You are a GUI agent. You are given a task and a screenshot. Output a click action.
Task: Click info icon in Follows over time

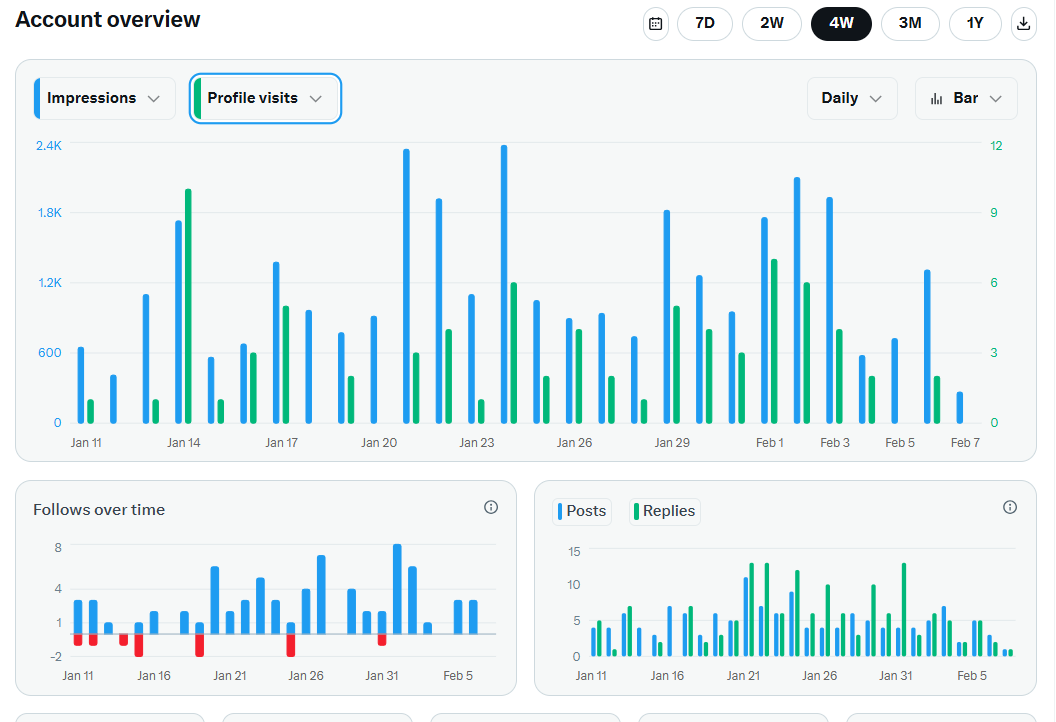[x=491, y=507]
